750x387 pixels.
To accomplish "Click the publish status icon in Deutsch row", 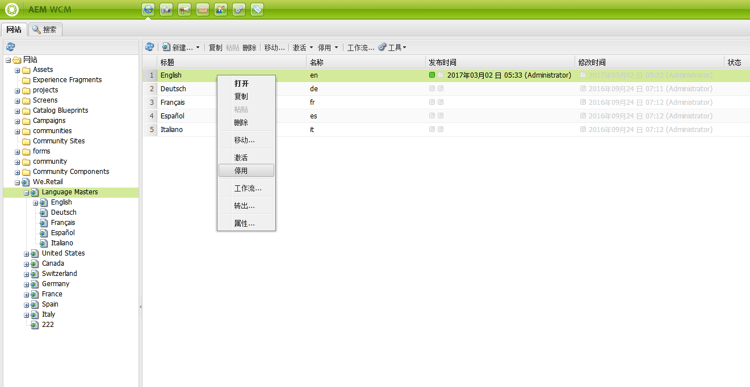I will click(432, 88).
